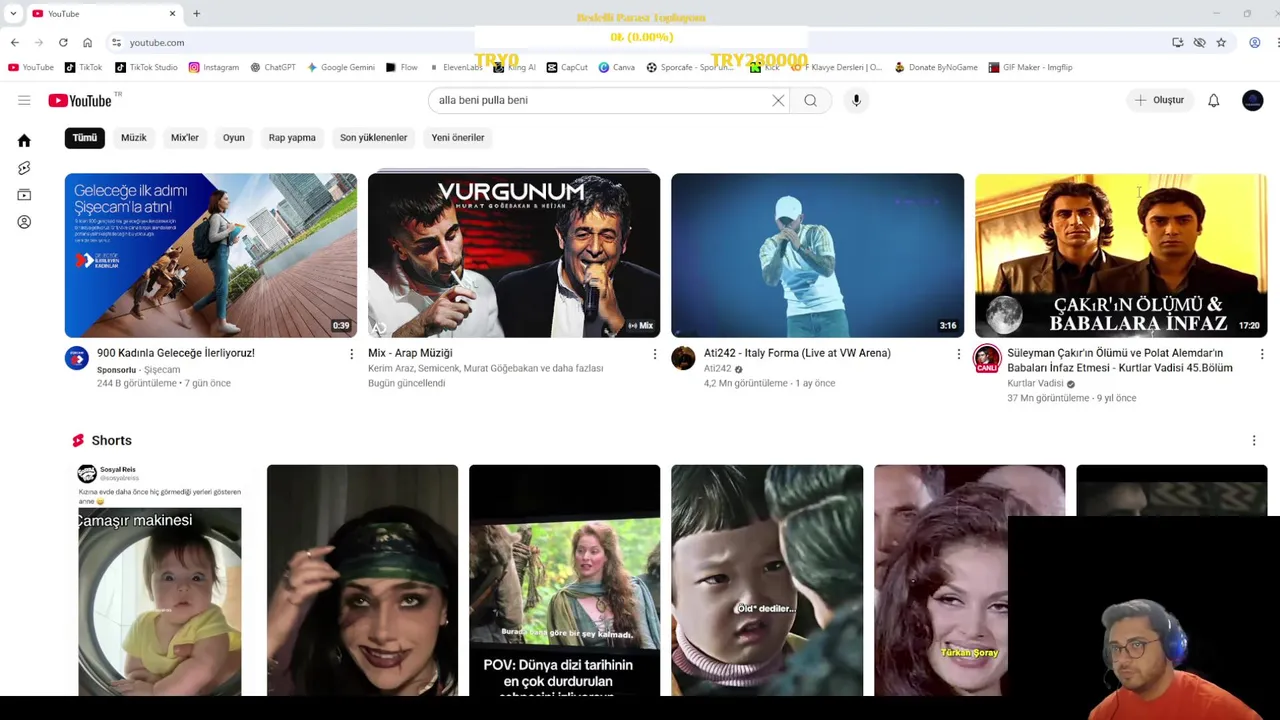Open options for Ati242 Italy Forma video
Screen dimensions: 1280x720
(958, 354)
